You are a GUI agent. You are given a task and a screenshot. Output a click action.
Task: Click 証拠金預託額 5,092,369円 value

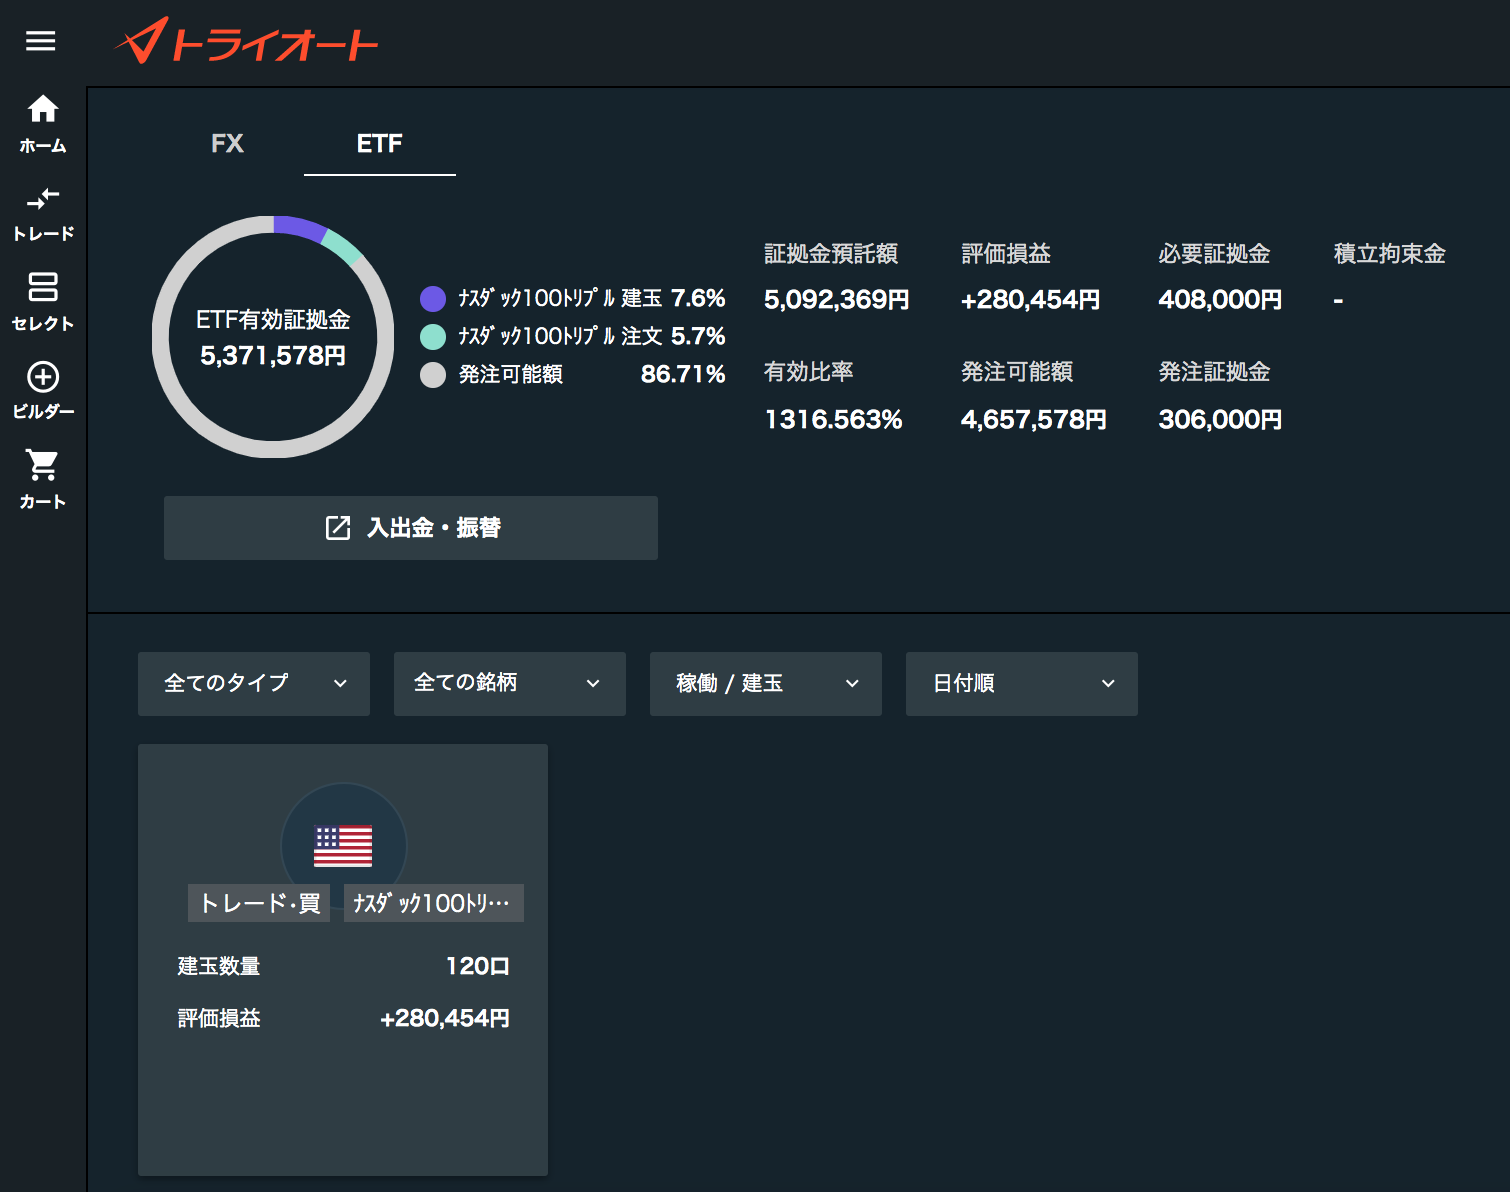pyautogui.click(x=837, y=300)
